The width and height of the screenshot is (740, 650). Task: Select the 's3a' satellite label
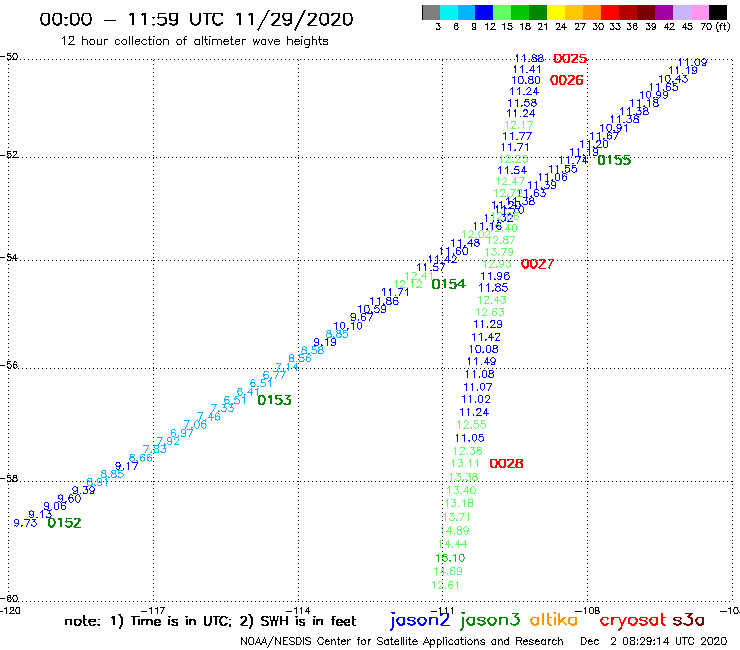pyautogui.click(x=689, y=620)
